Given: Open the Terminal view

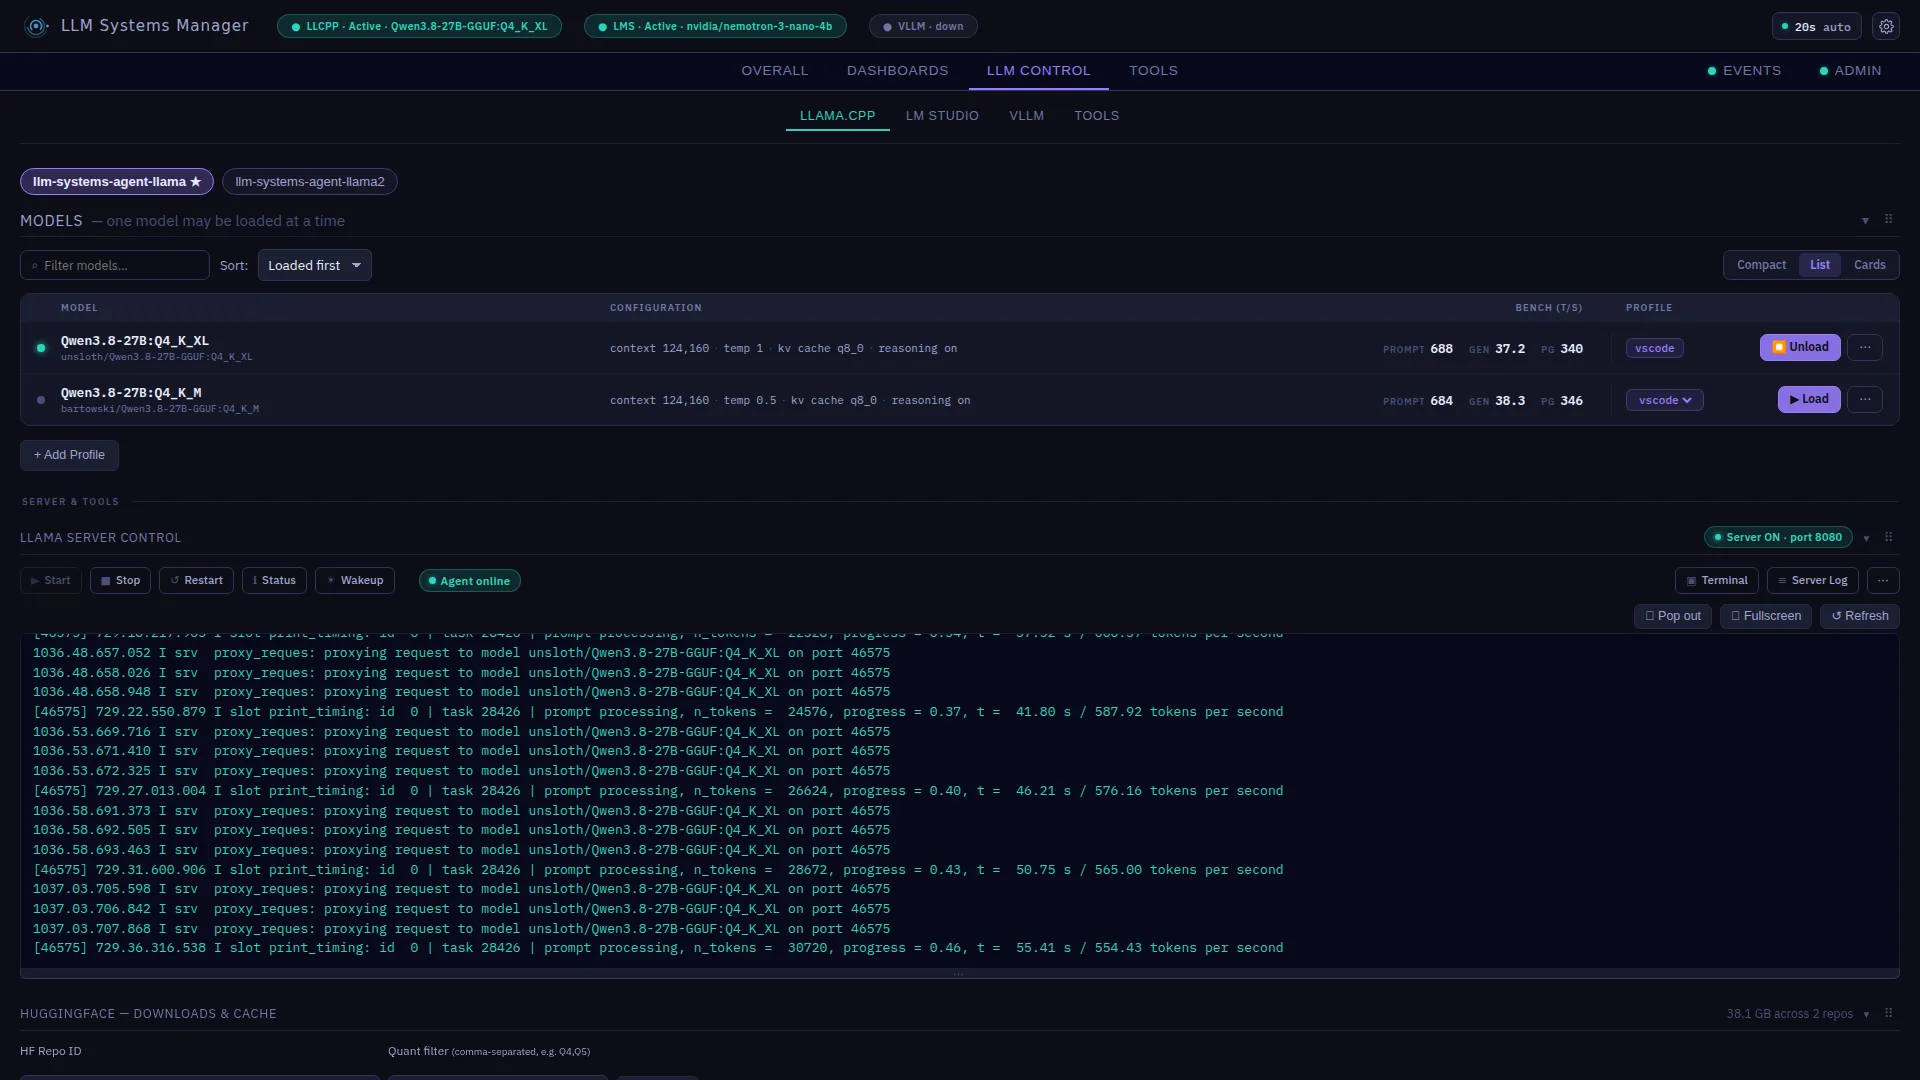Looking at the screenshot, I should 1716,580.
